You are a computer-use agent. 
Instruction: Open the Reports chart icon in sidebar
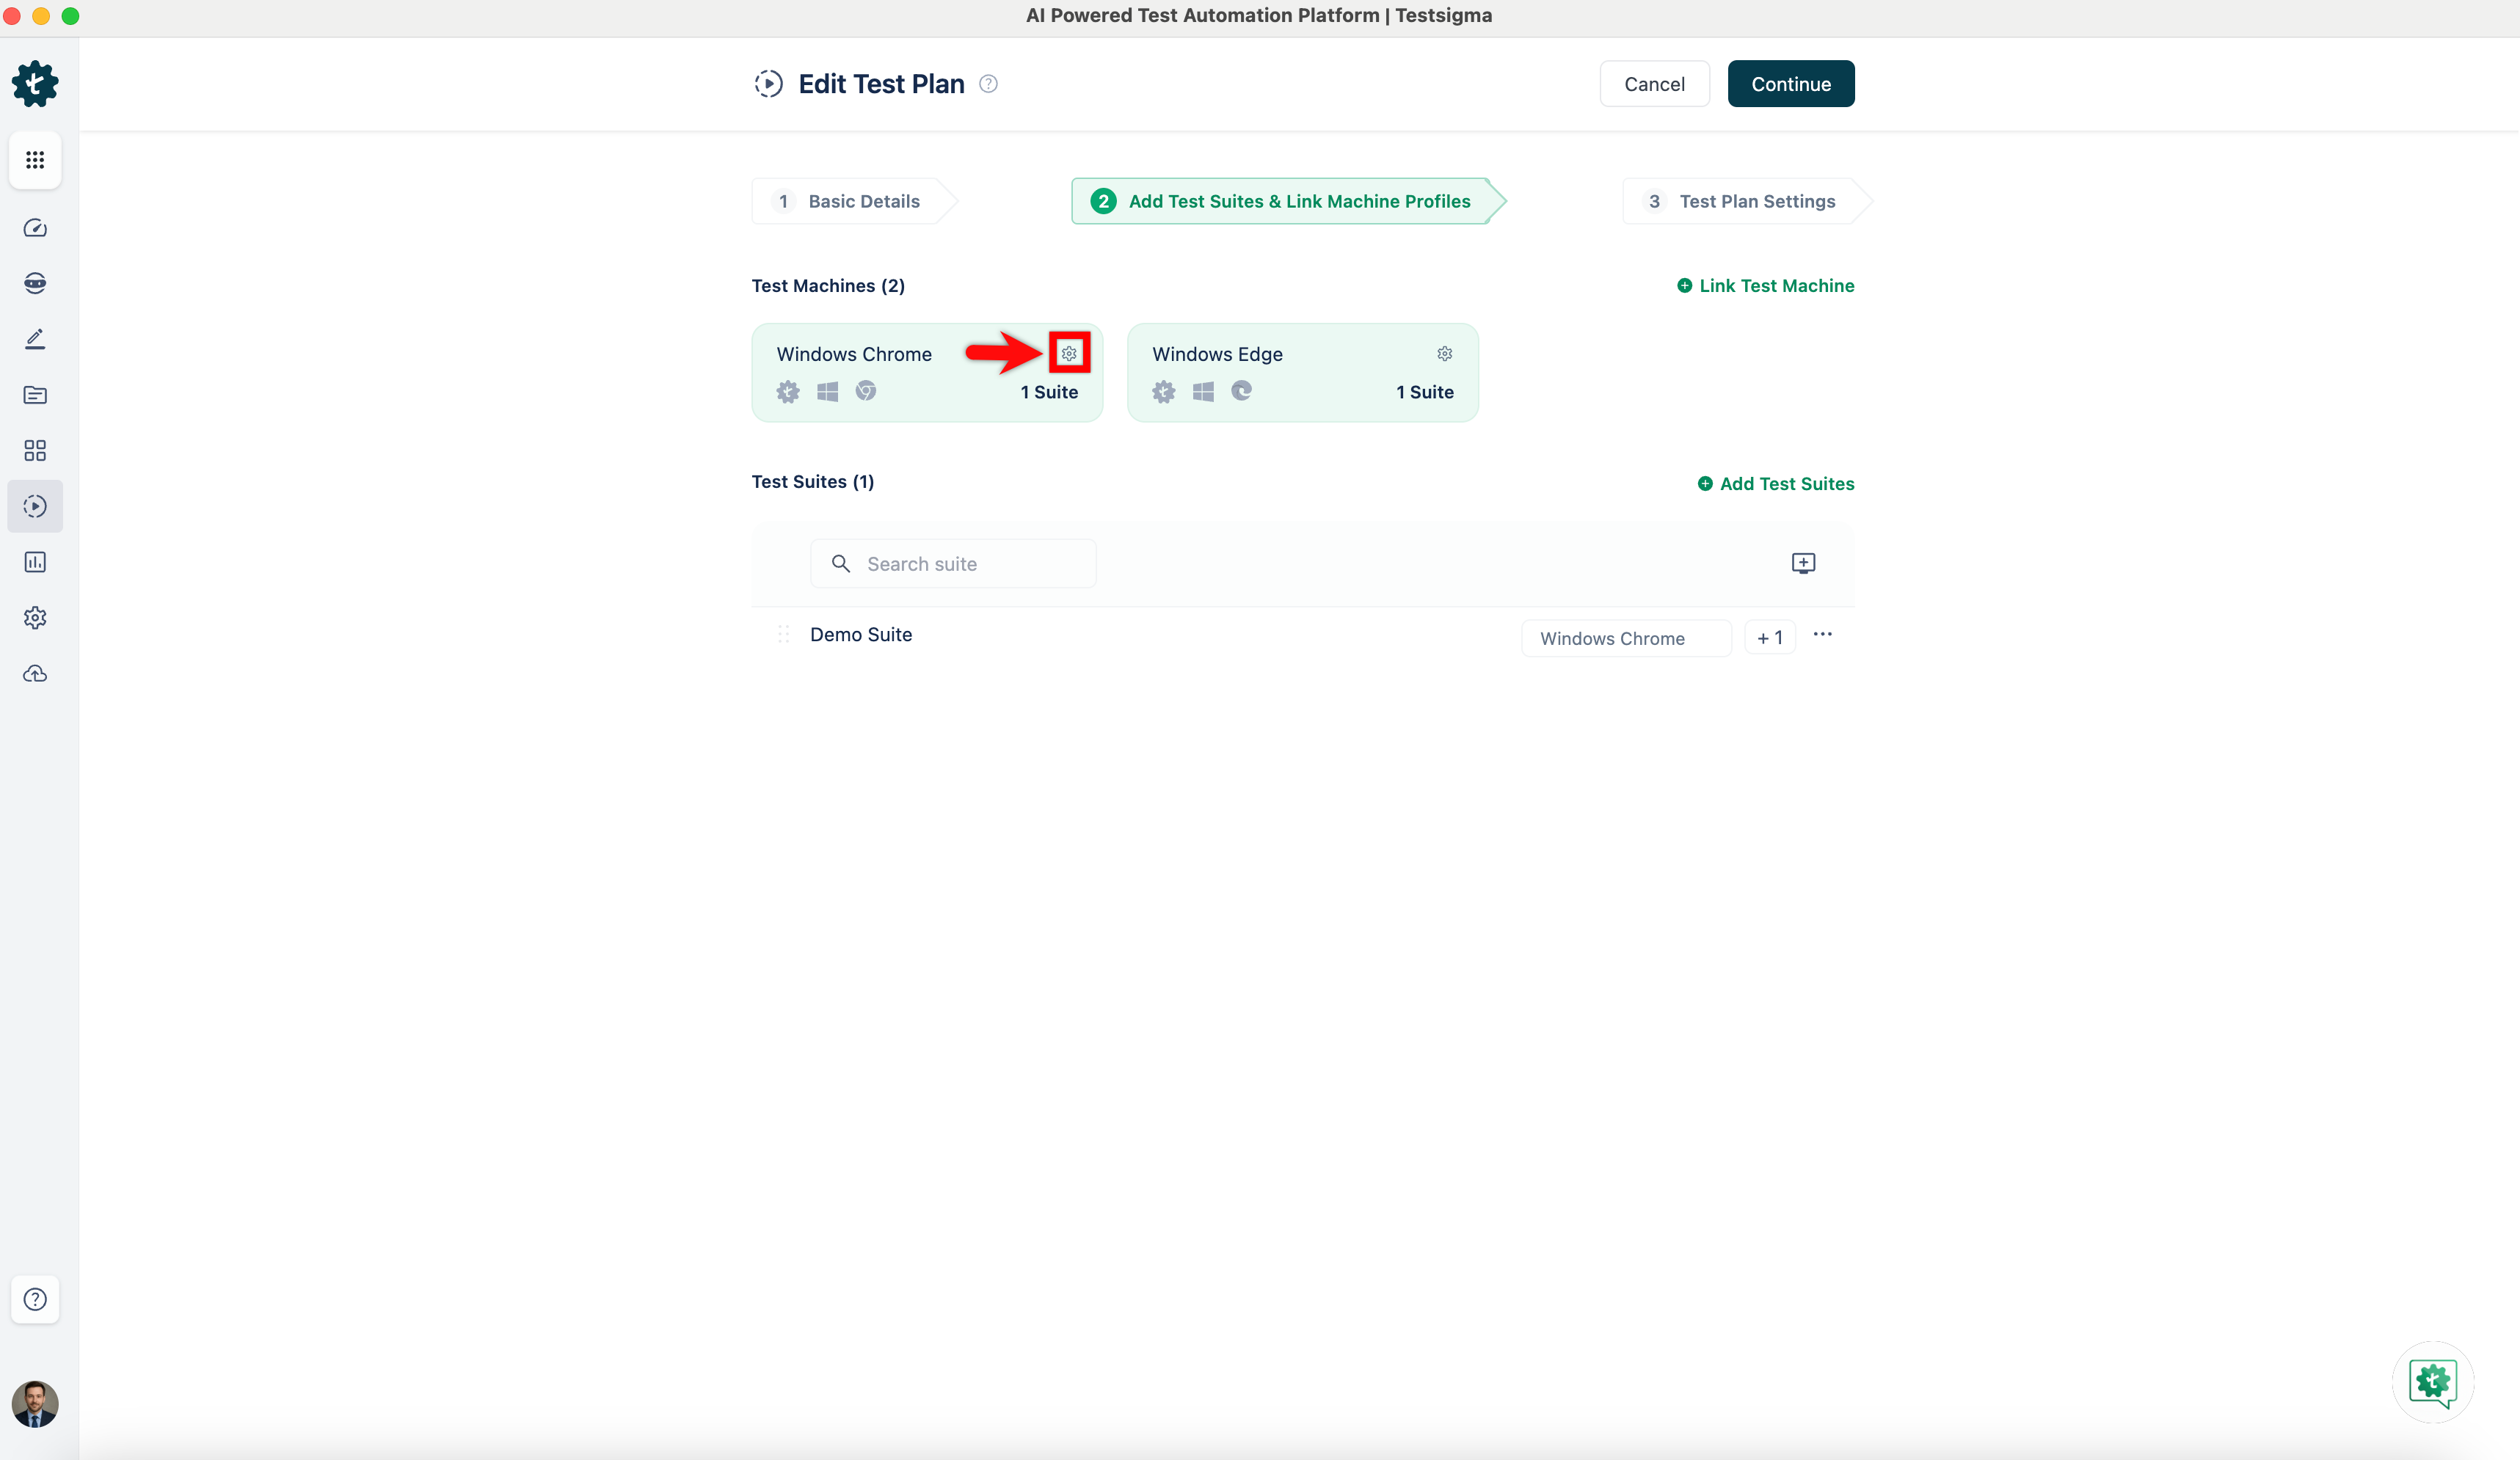pyautogui.click(x=35, y=562)
